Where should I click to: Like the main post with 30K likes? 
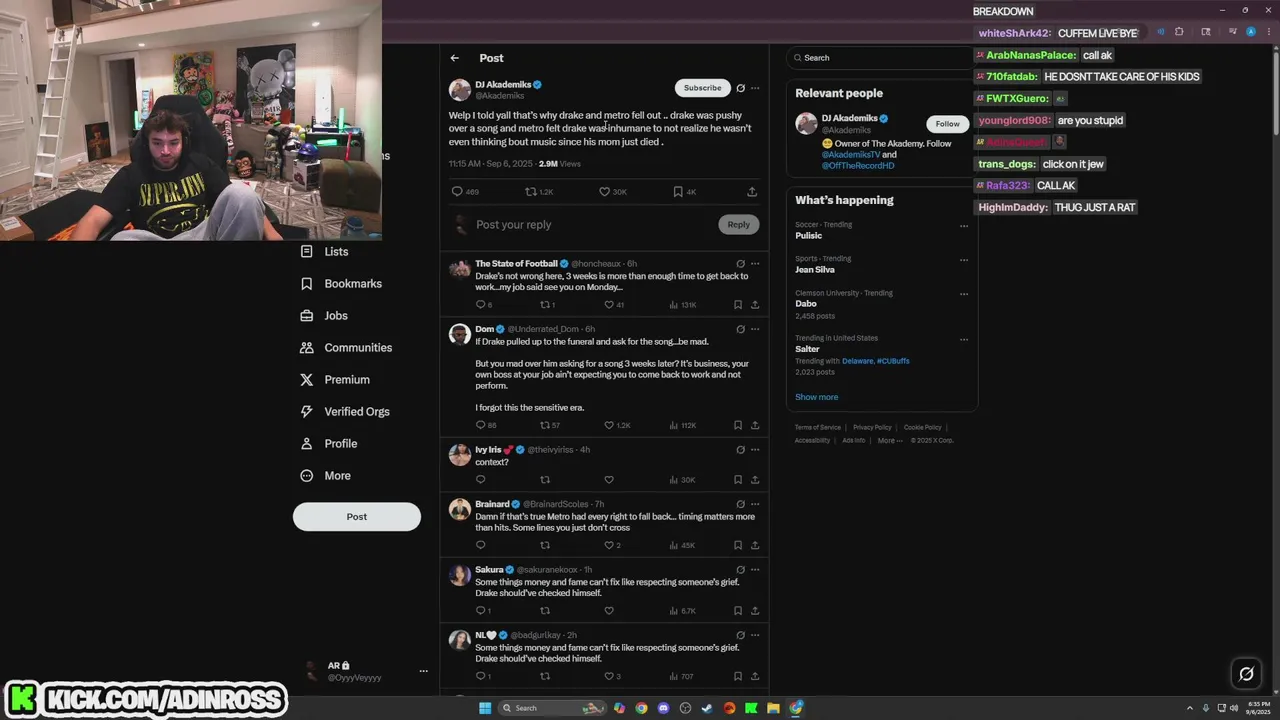pyautogui.click(x=604, y=191)
